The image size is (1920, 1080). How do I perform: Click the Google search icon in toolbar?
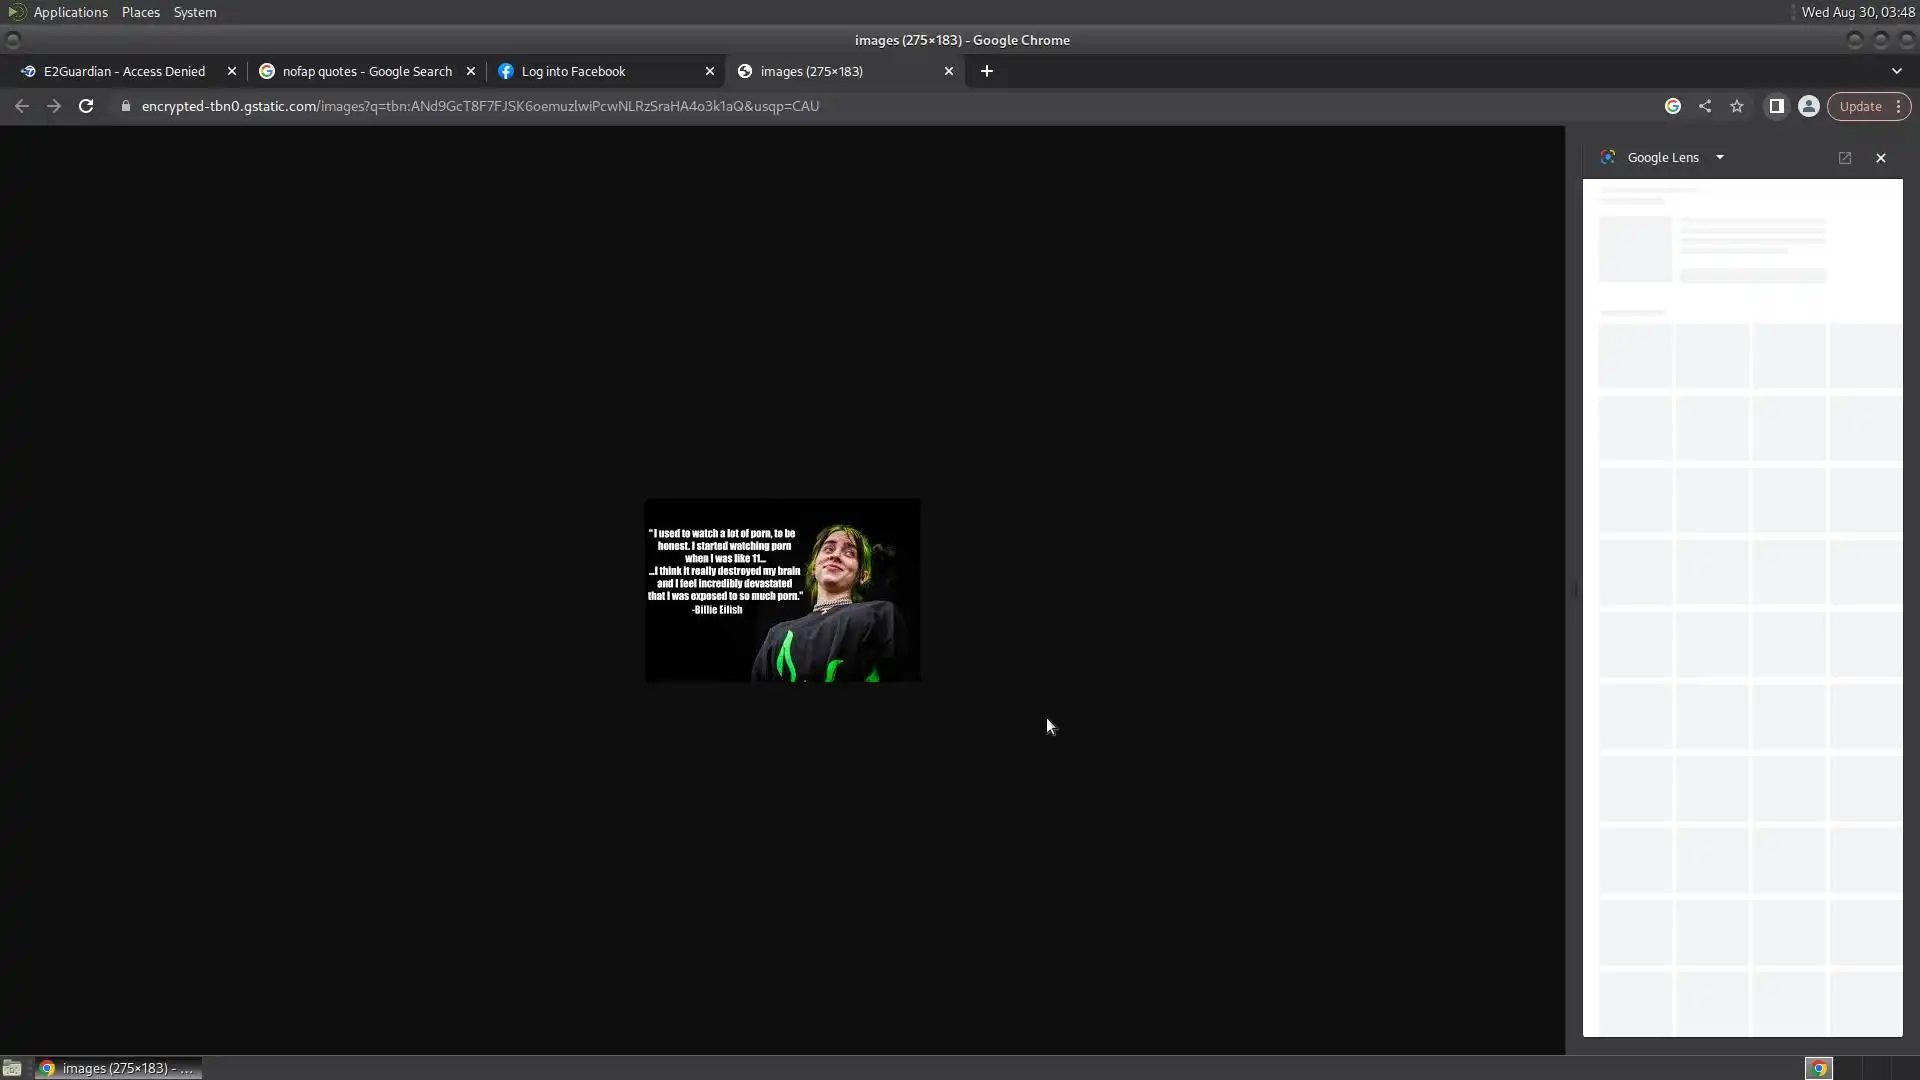(1673, 106)
